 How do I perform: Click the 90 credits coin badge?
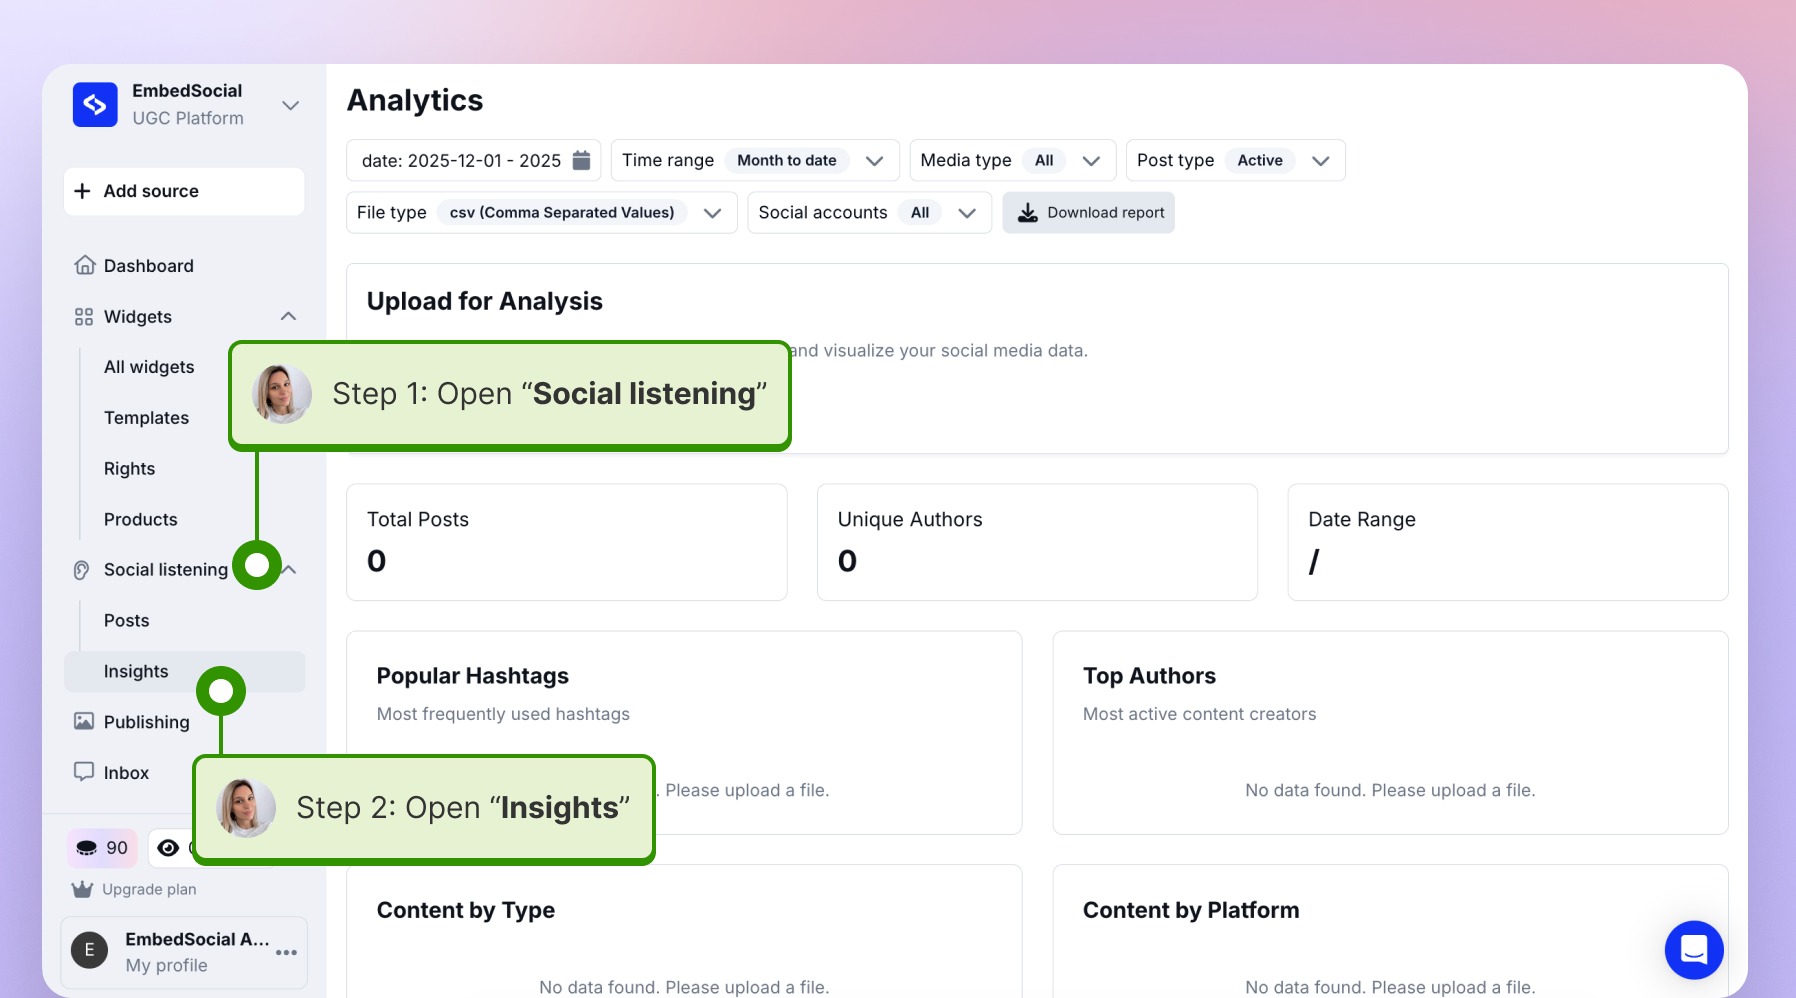click(x=102, y=848)
